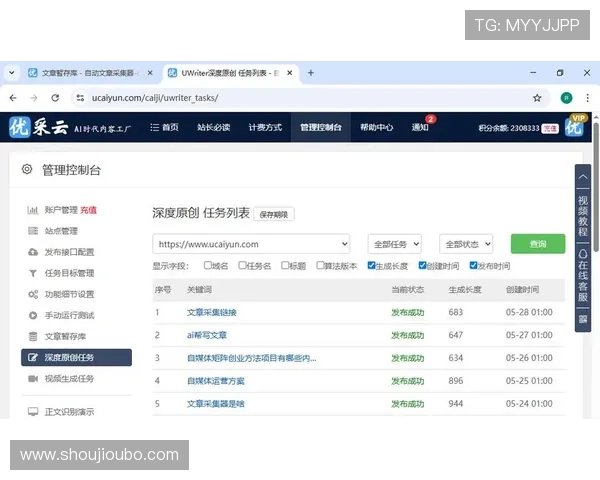Enable the 算法版本 field checkbox

click(x=320, y=265)
